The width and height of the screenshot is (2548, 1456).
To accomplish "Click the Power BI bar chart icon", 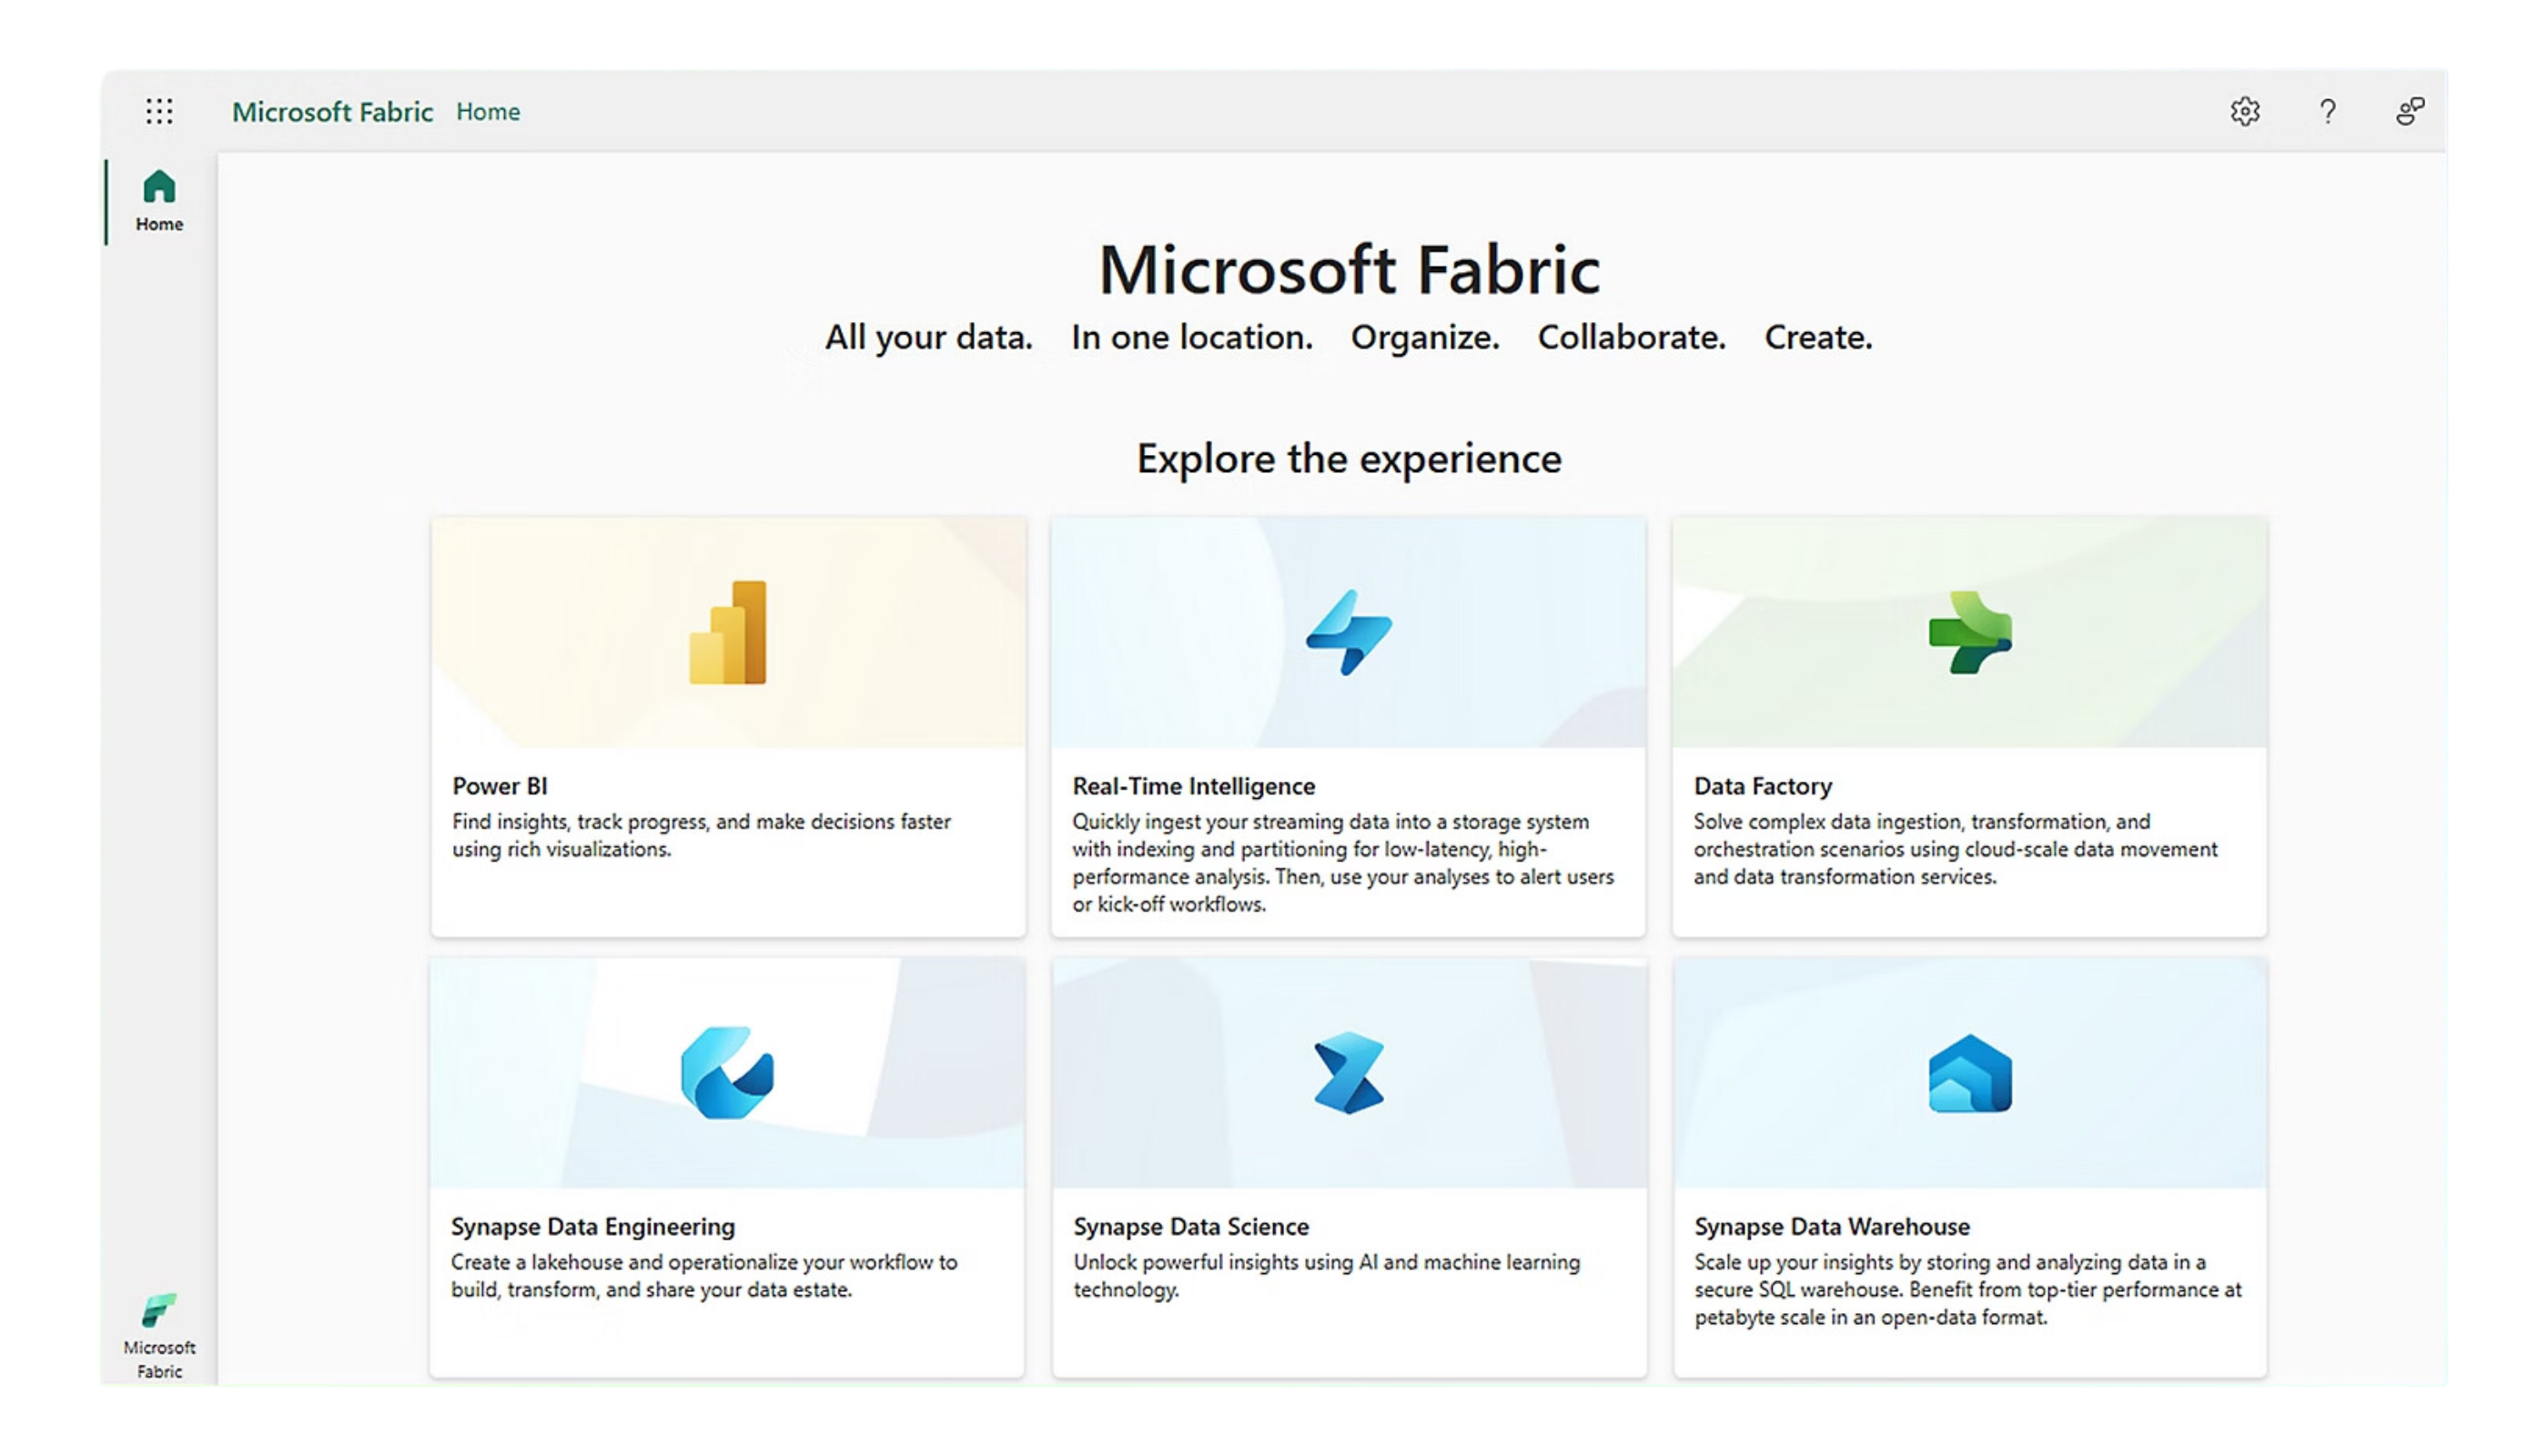I will pos(728,632).
